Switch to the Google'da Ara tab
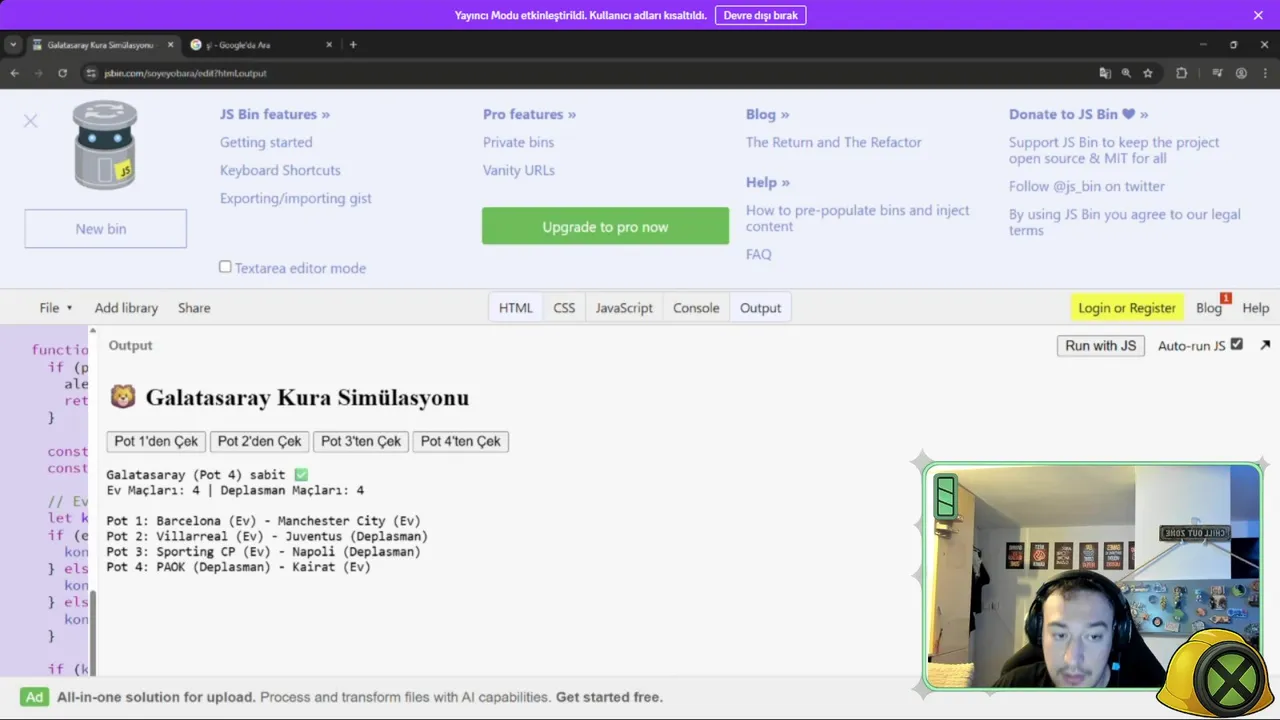This screenshot has width=1280, height=720. tap(261, 45)
